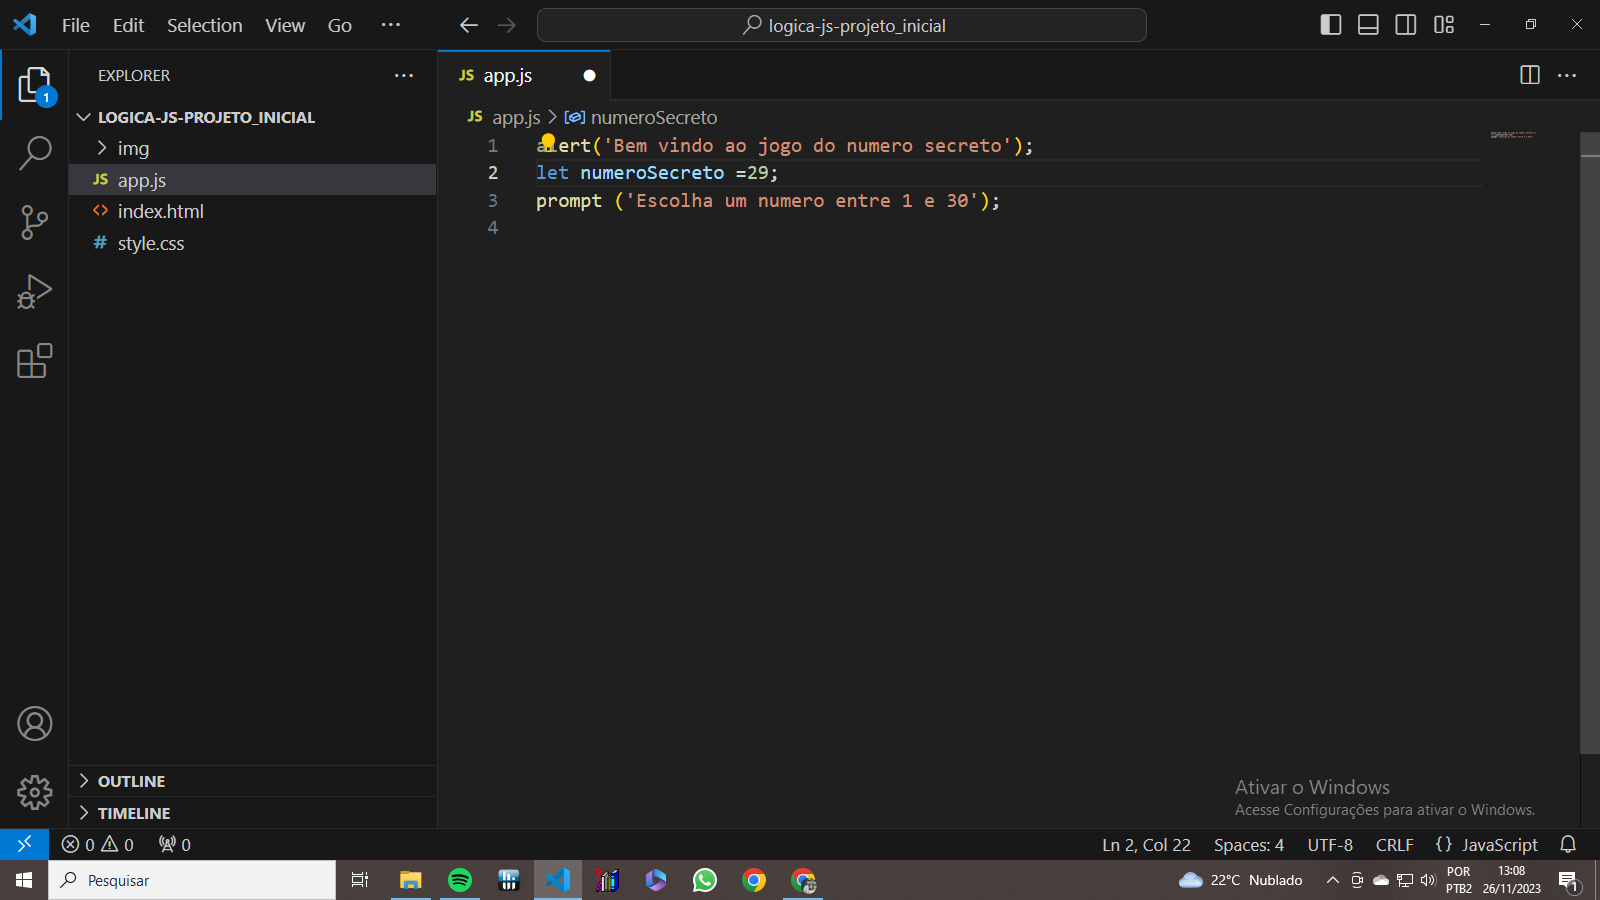Open the Manage gear icon
The image size is (1600, 900).
click(34, 792)
